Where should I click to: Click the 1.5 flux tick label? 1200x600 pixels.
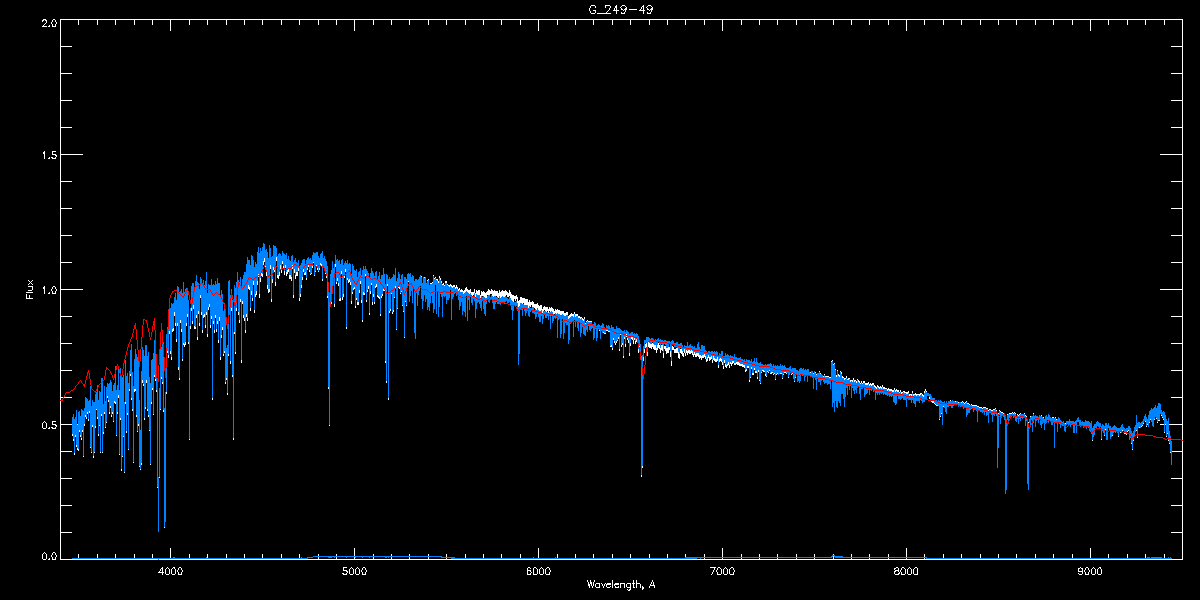[47, 156]
